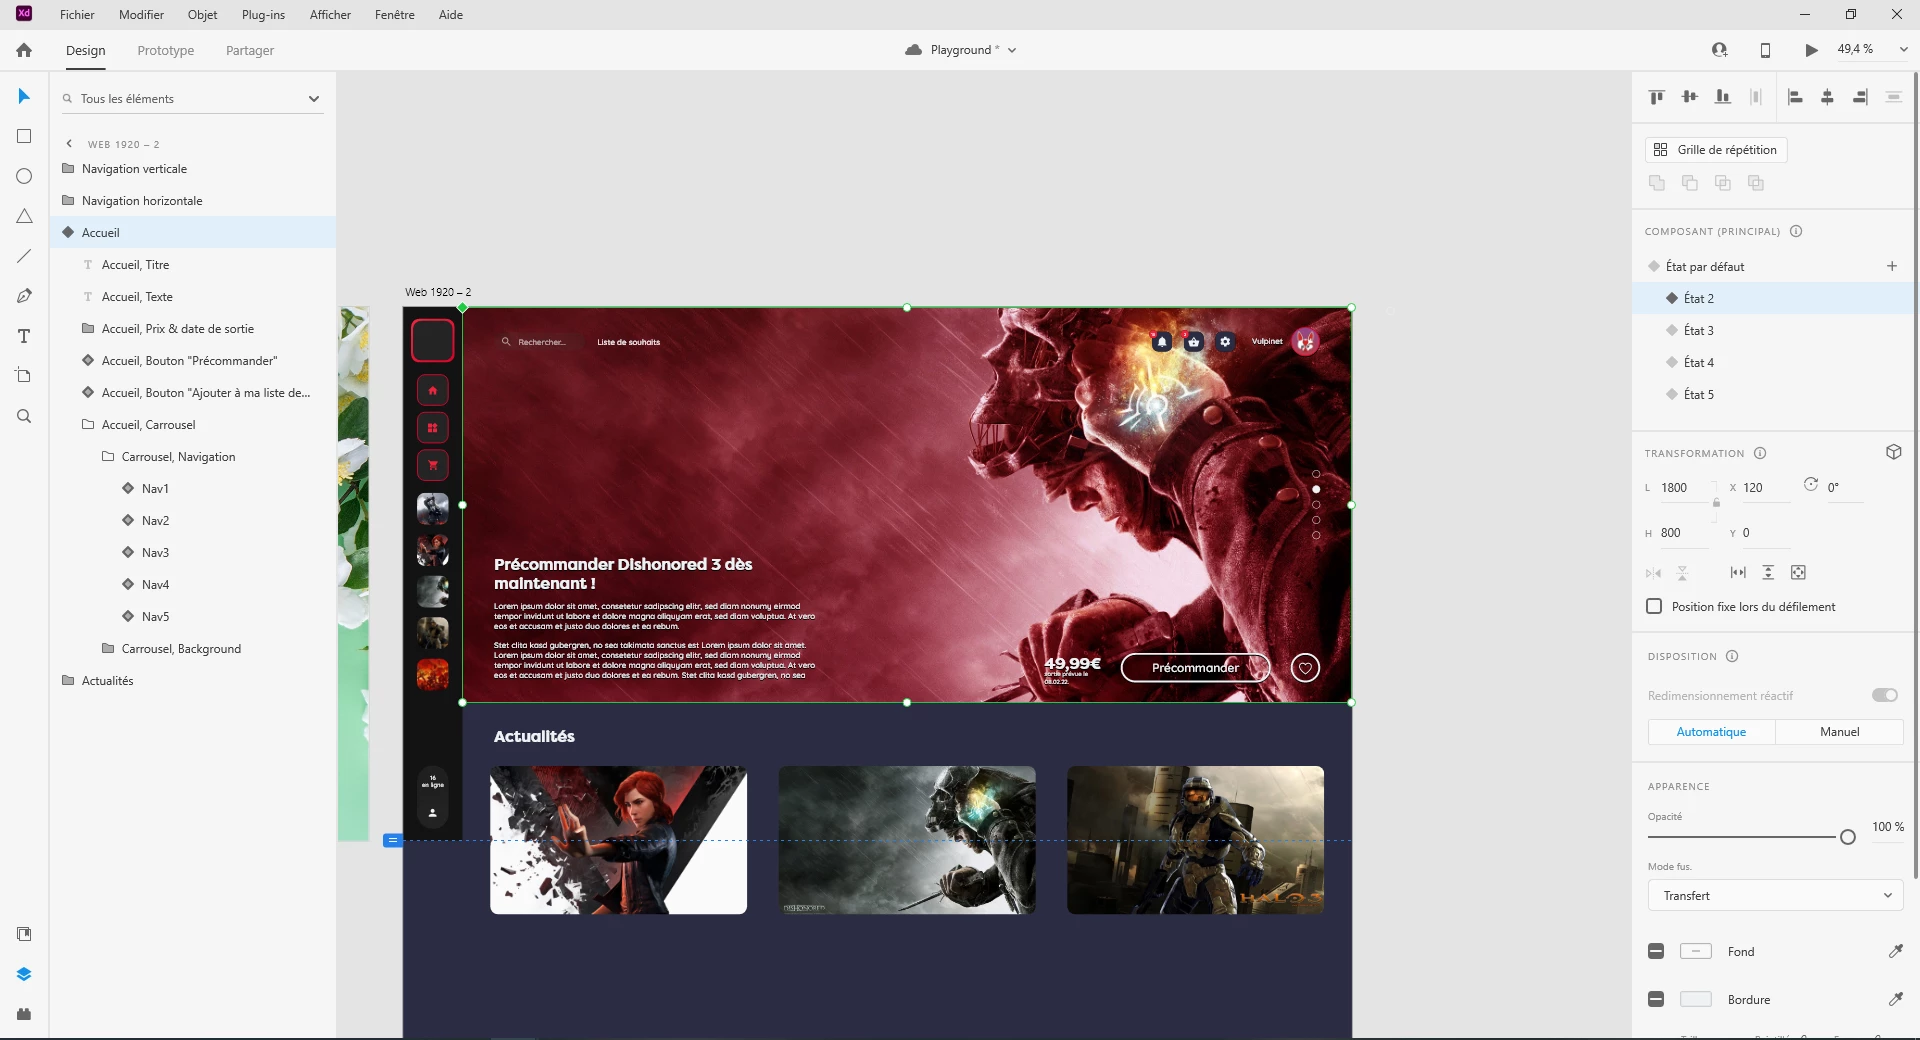1920x1040 pixels.
Task: Open the Mode fus. Transfert dropdown
Action: point(1775,896)
